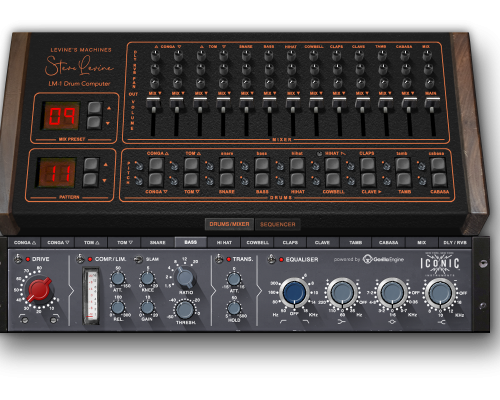The width and height of the screenshot is (500, 400).
Task: Open MIX output dropdown under Snare channel
Action: pyautogui.click(x=247, y=93)
